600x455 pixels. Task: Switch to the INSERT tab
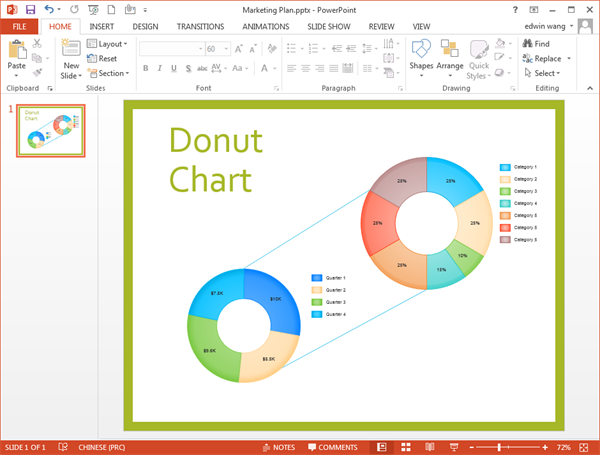101,26
